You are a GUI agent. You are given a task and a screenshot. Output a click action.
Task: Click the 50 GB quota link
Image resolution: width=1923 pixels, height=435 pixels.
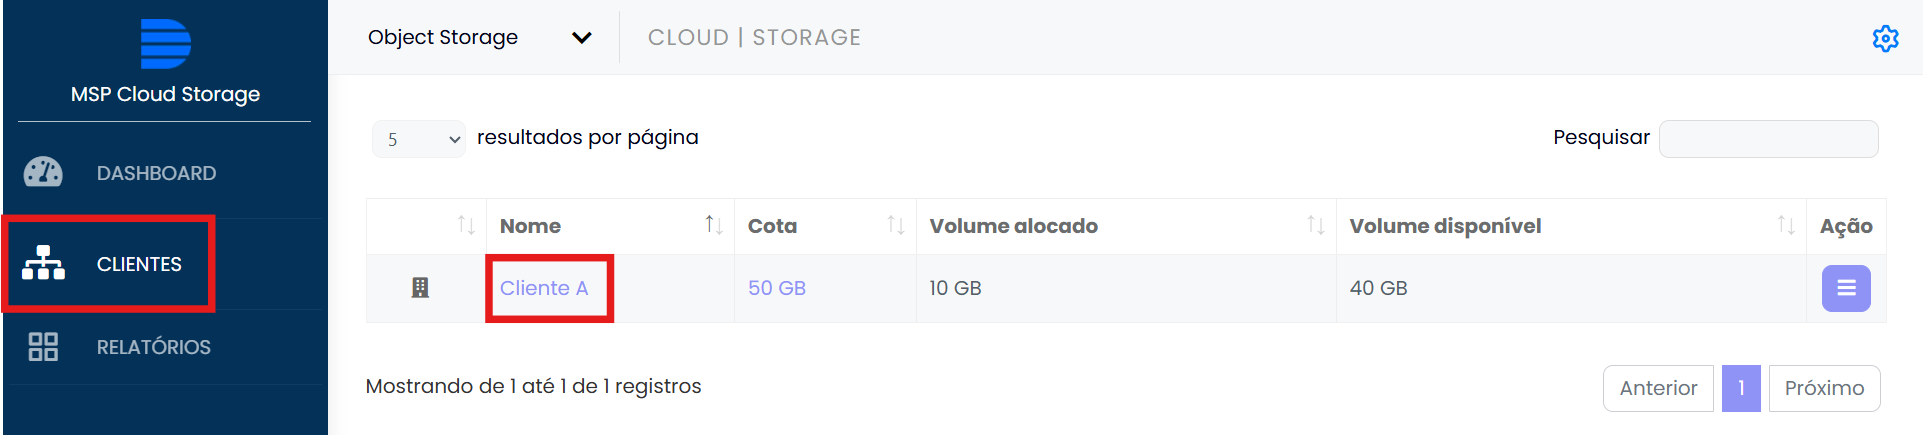click(777, 288)
